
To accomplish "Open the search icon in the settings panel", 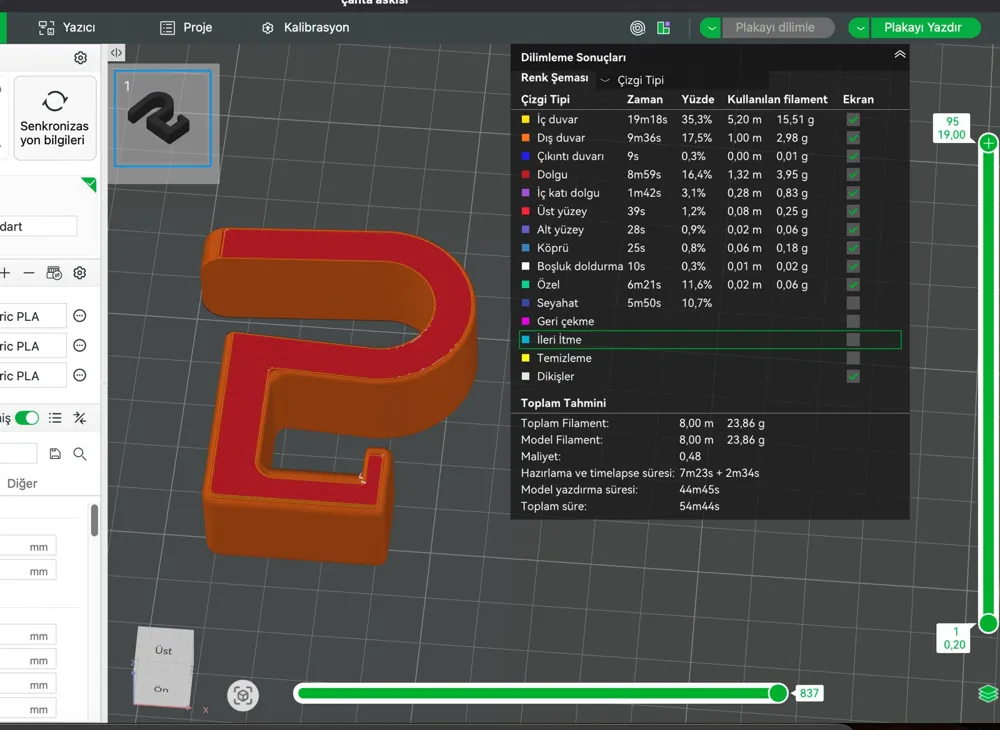I will (x=80, y=454).
